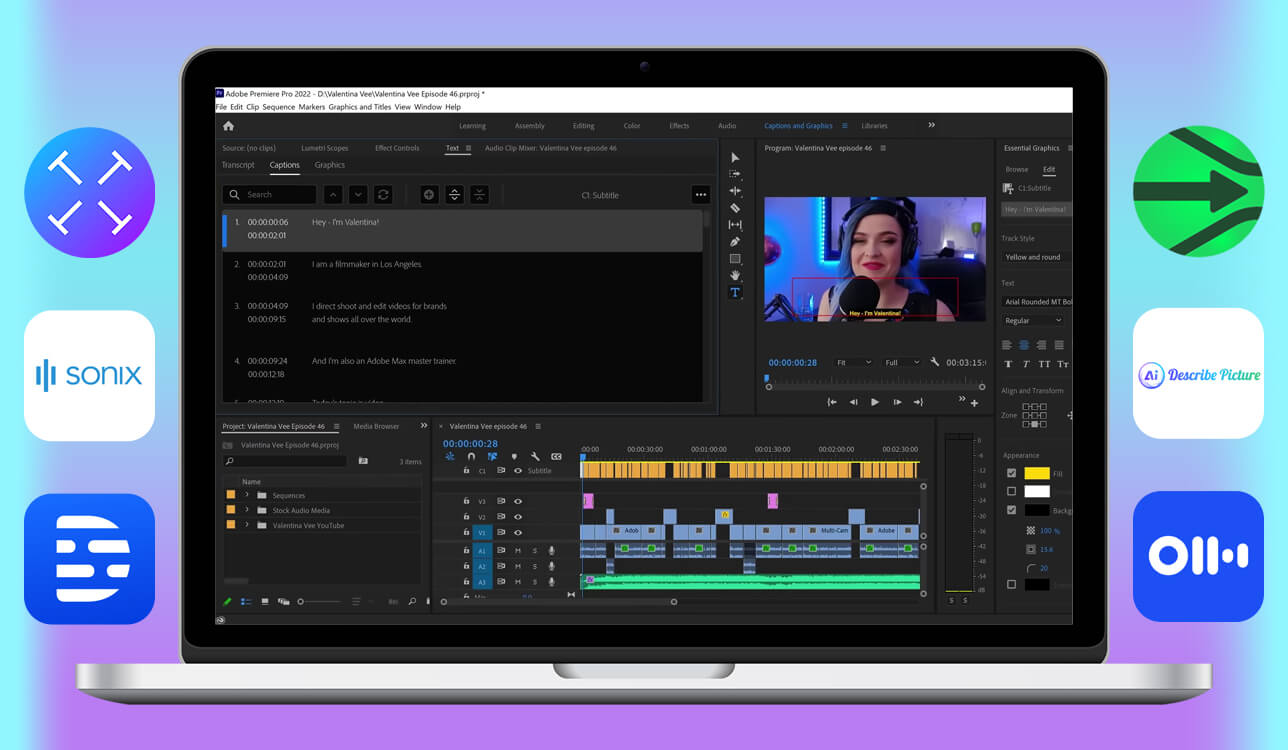The image size is (1288, 750).
Task: Enable the Stroke checkbox beside the white swatch
Action: pos(1011,491)
